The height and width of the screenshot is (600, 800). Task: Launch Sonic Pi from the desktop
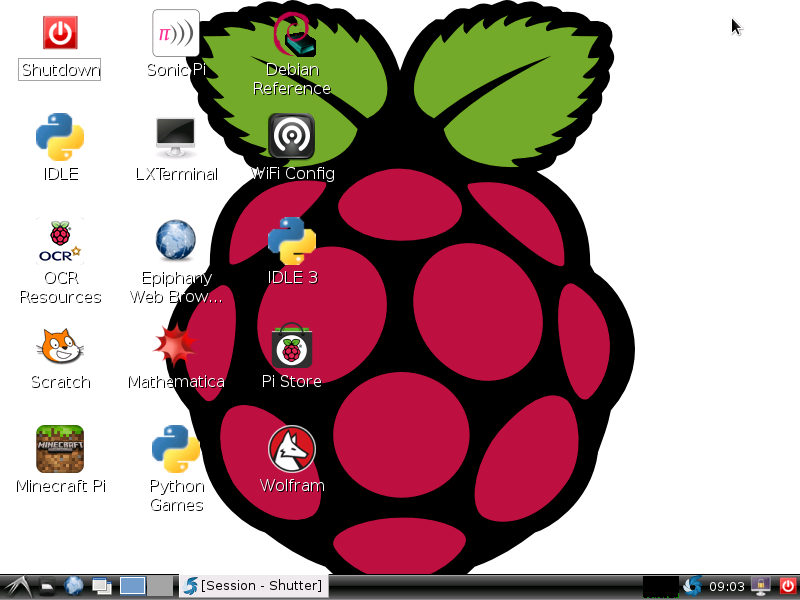click(x=176, y=33)
